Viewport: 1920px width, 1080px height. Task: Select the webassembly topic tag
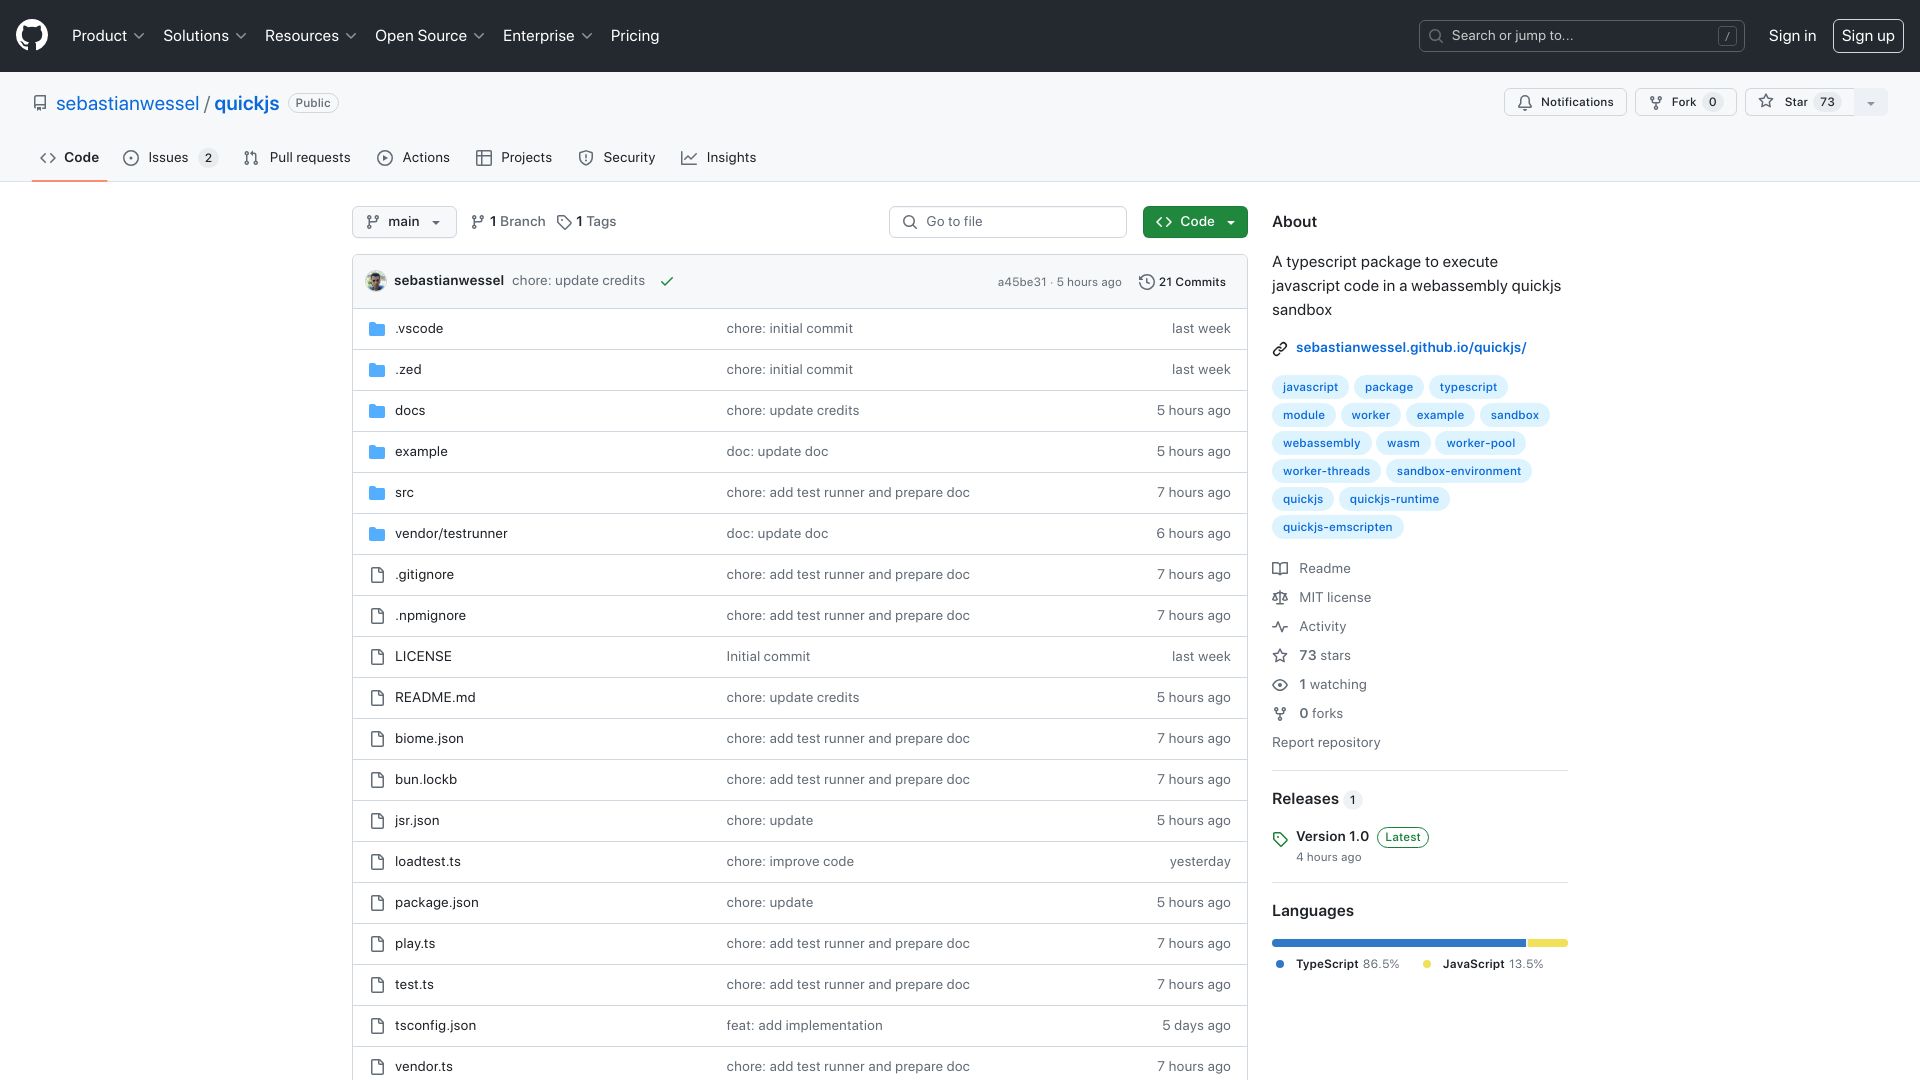tap(1321, 443)
